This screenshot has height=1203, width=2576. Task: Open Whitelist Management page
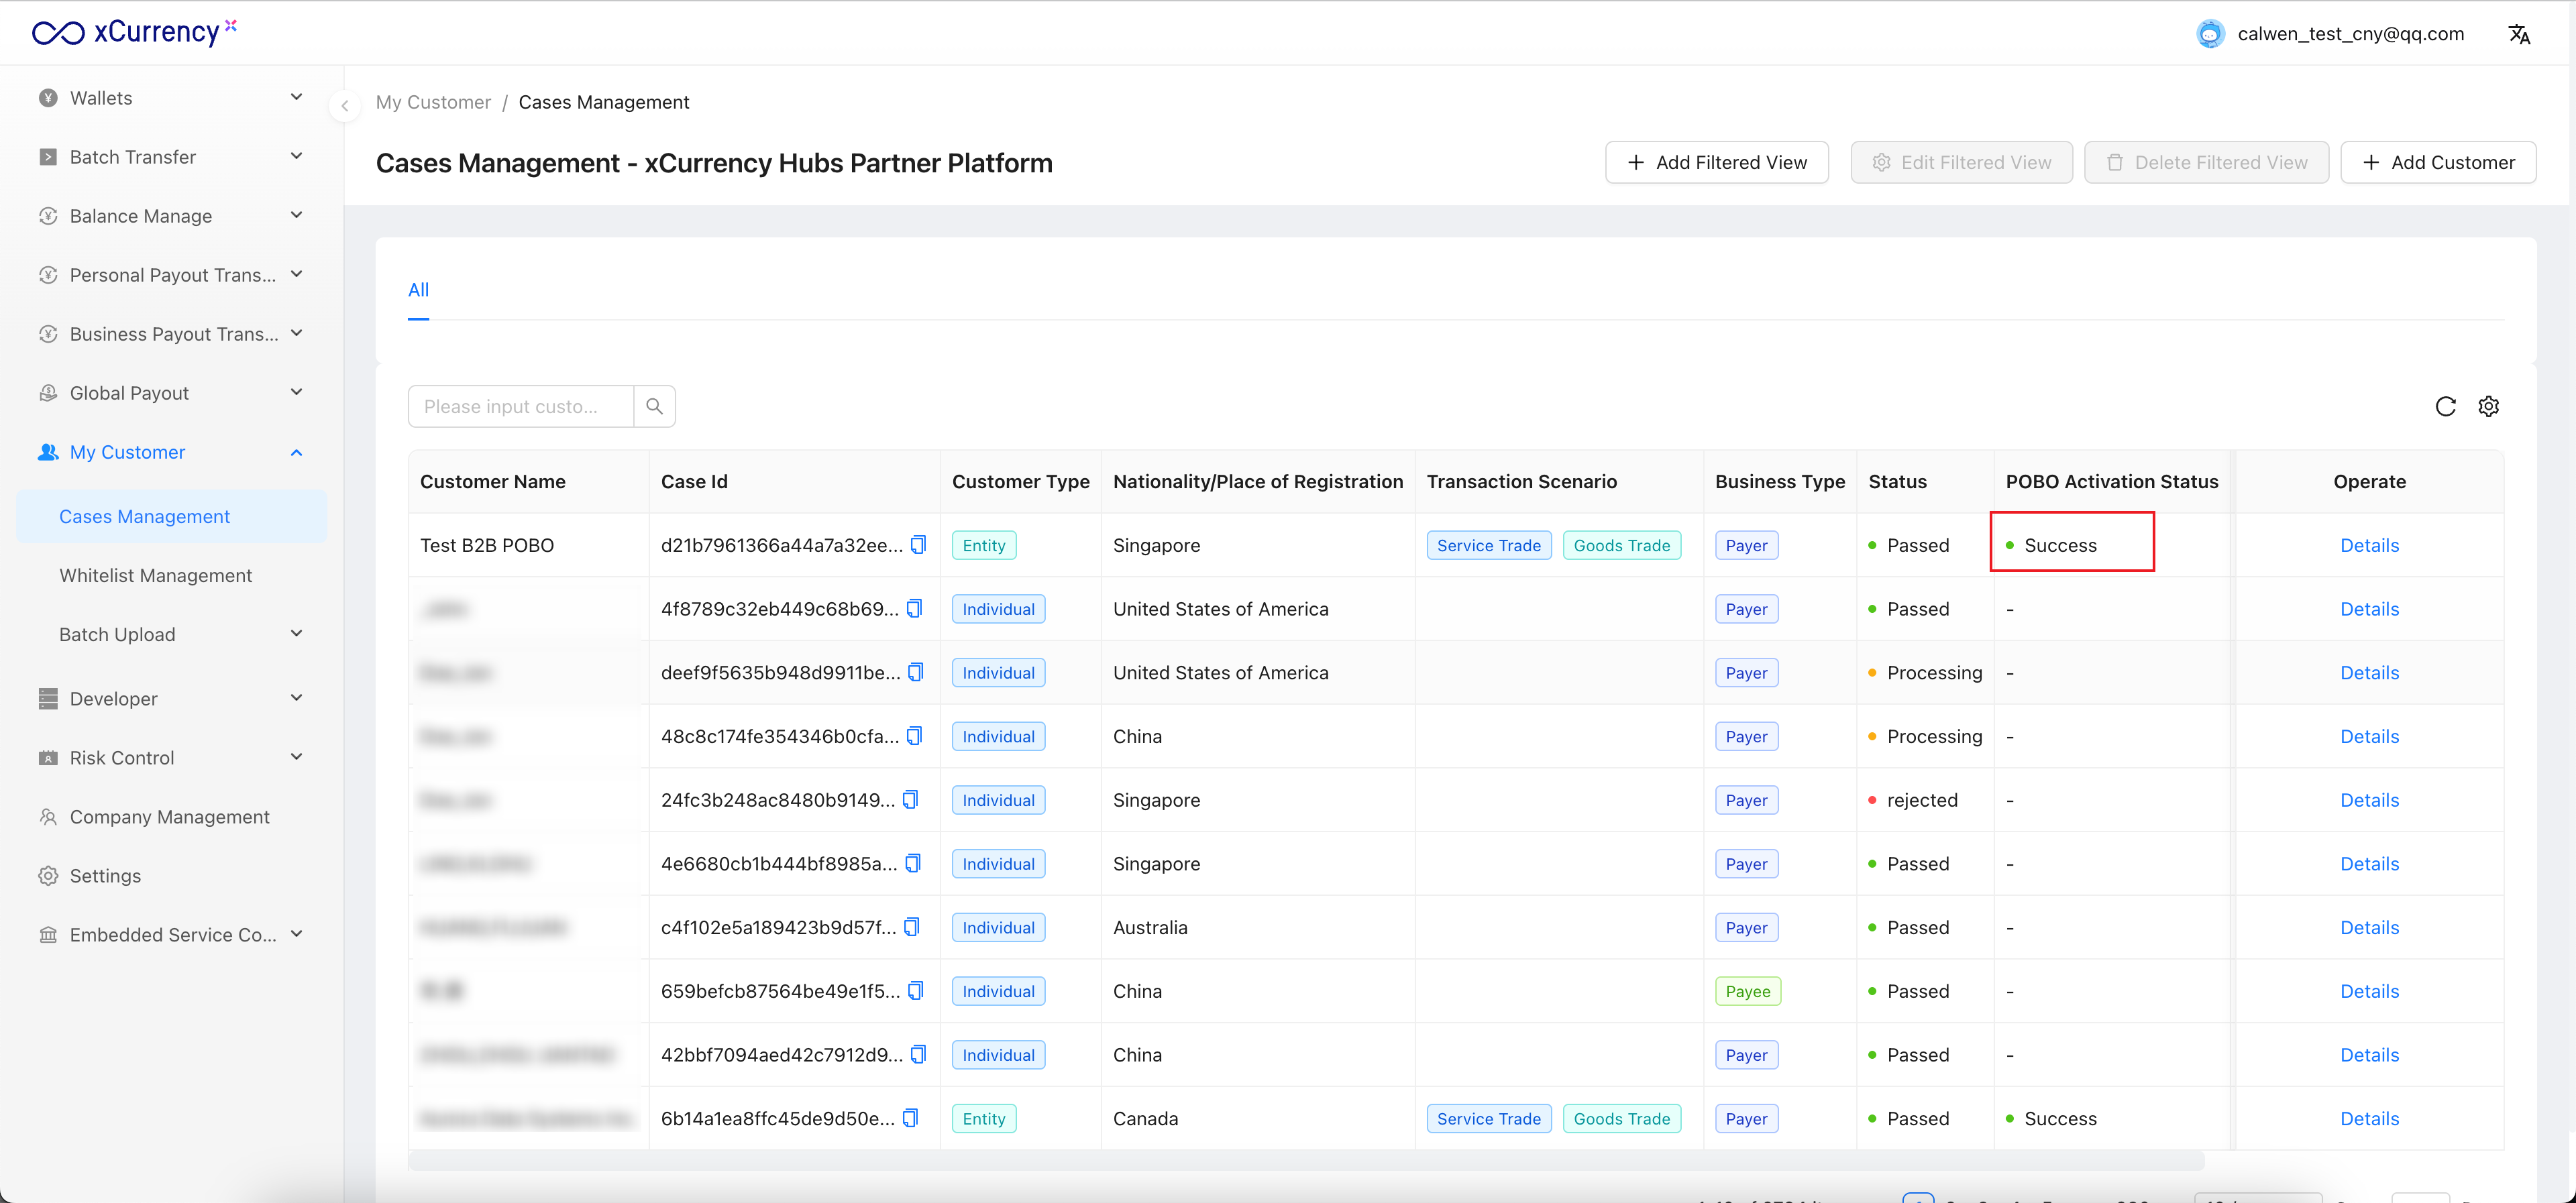point(155,575)
